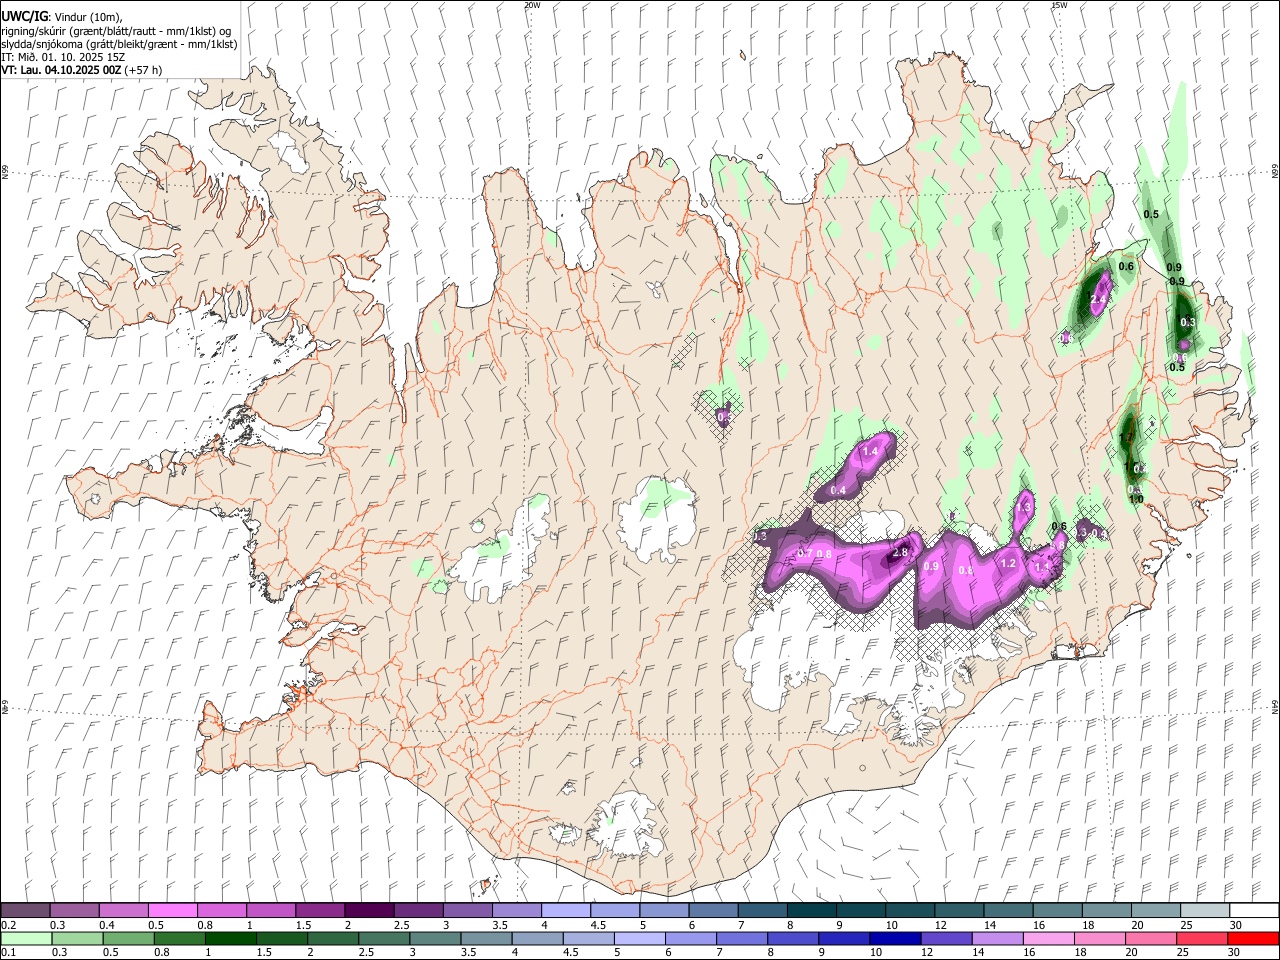
Task: Click the 1.2 snowfall value on the map
Action: [1008, 564]
